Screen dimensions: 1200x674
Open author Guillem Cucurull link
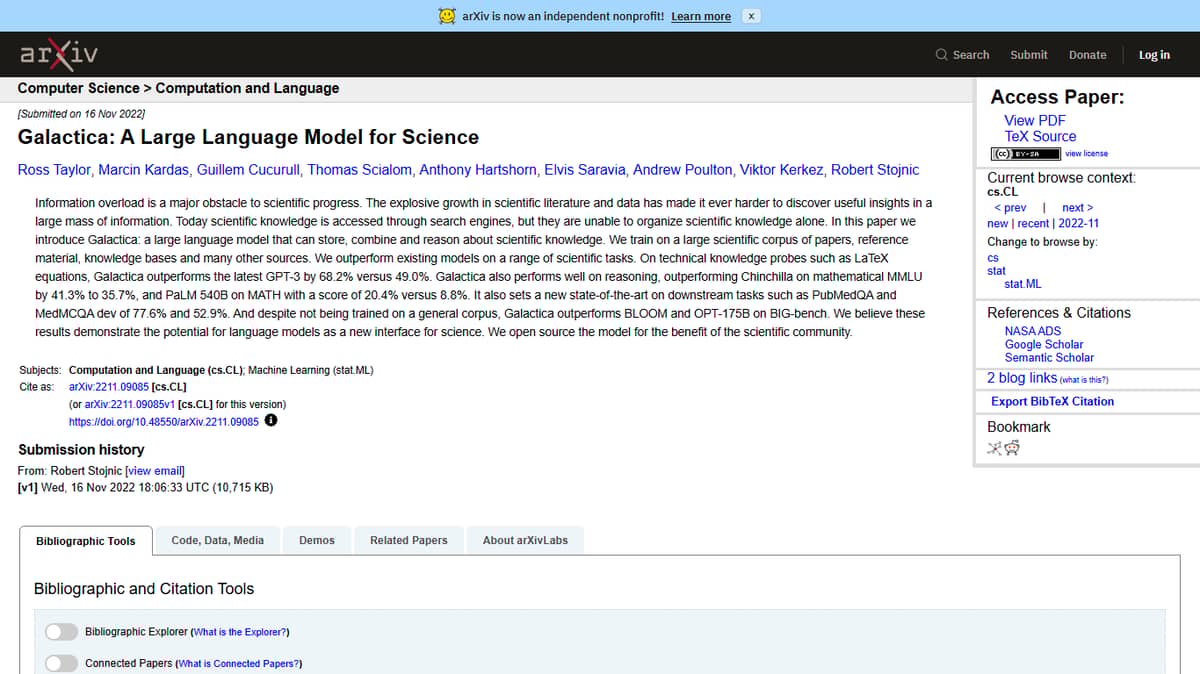248,169
